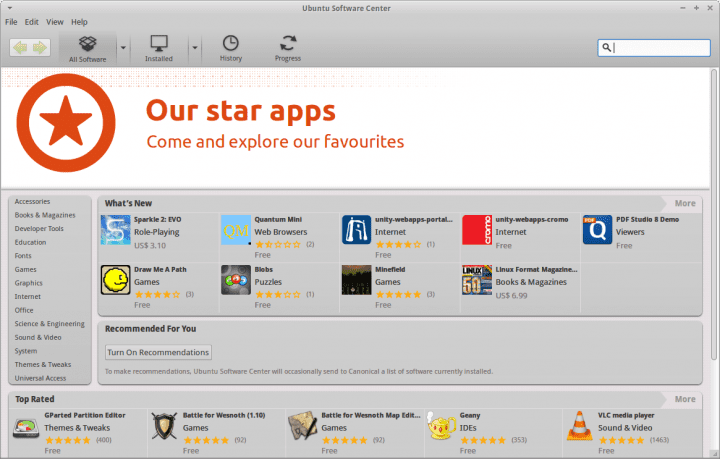Screen dimensions: 720x459
Task: Select Themes & Tweaks category in sidebar
Action: 43,364
